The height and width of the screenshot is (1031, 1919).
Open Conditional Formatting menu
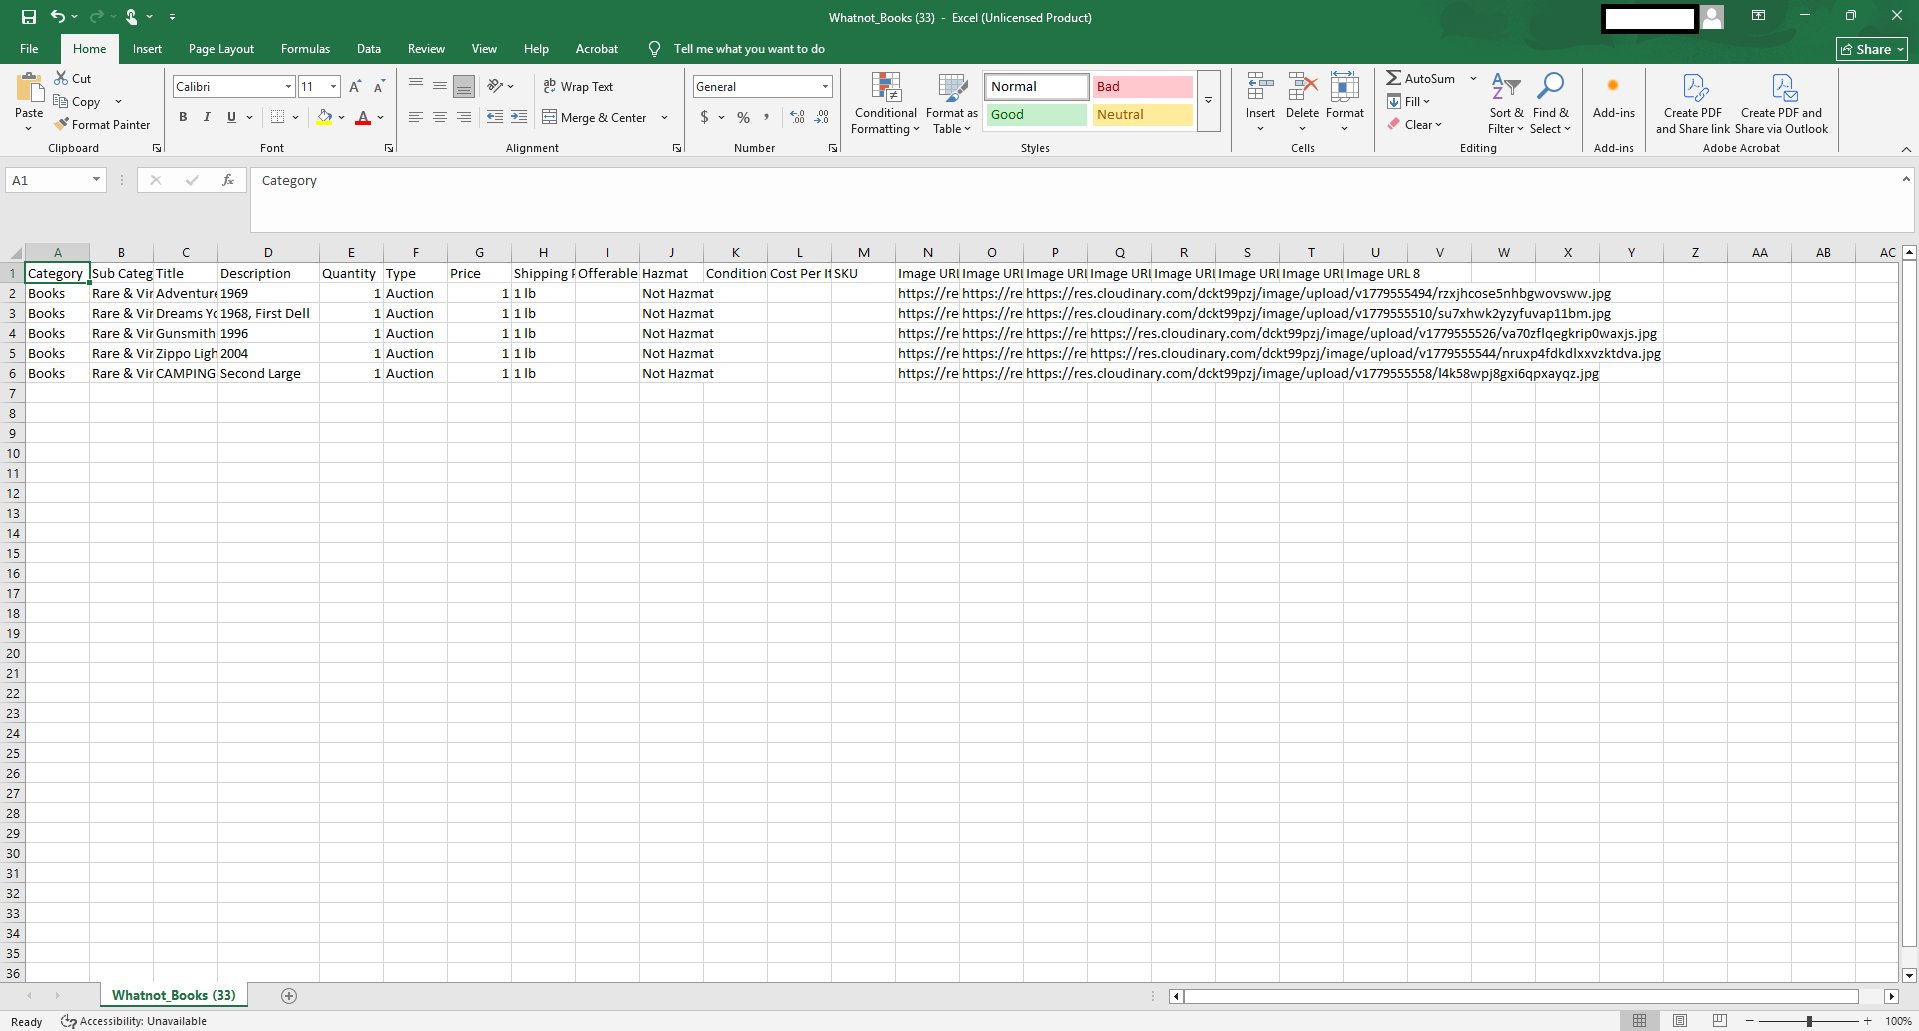[x=886, y=103]
